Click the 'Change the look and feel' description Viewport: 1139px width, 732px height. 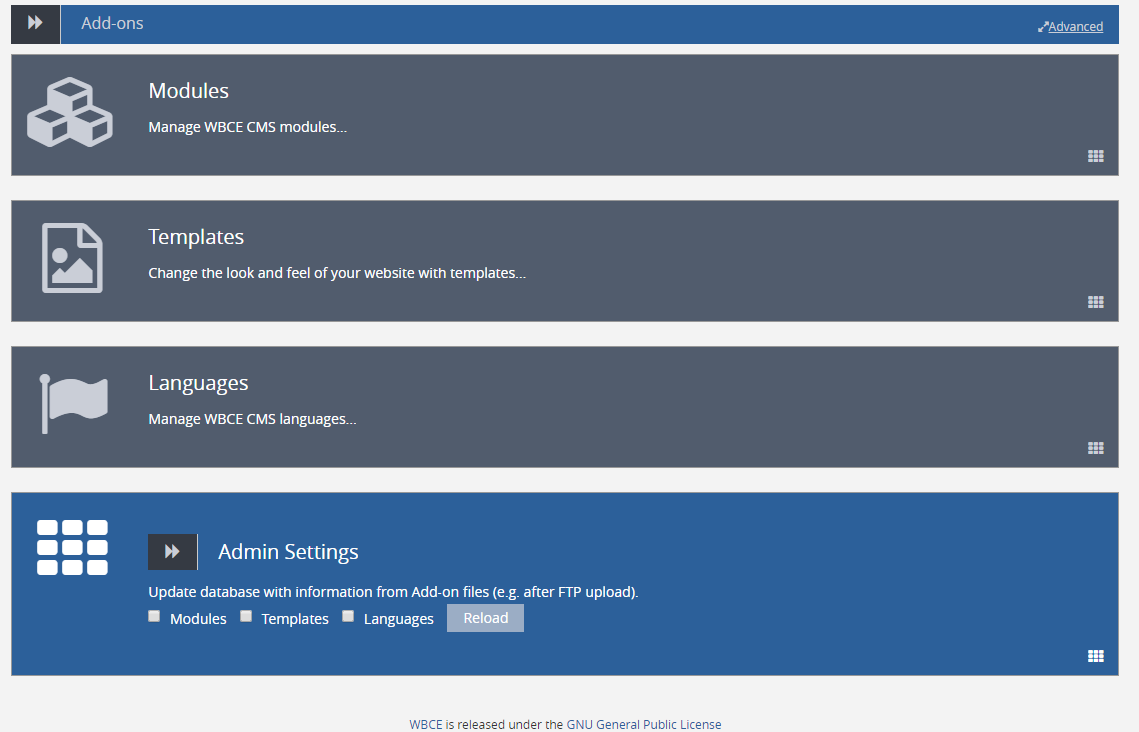[337, 273]
